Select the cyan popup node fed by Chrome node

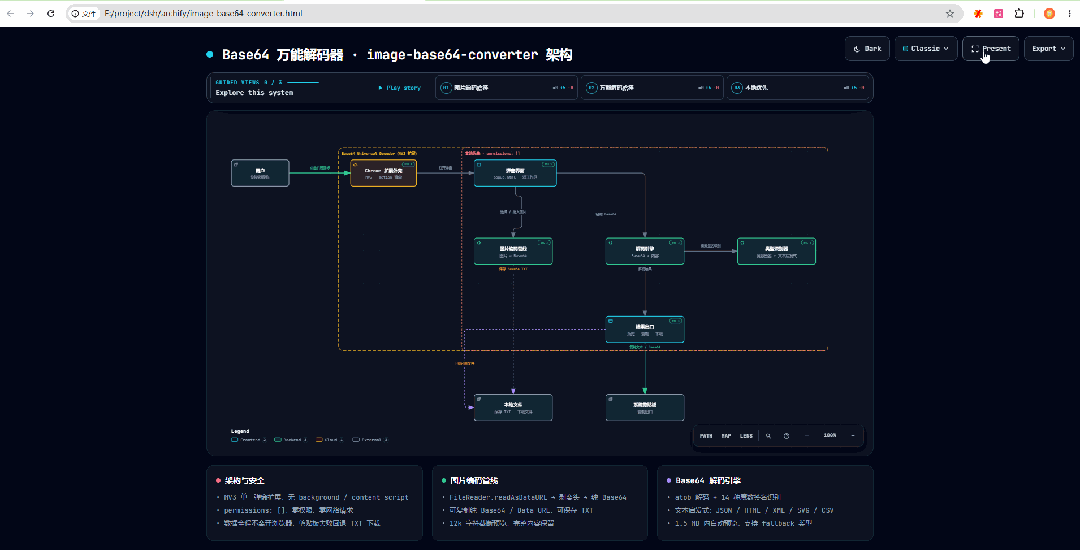click(515, 173)
